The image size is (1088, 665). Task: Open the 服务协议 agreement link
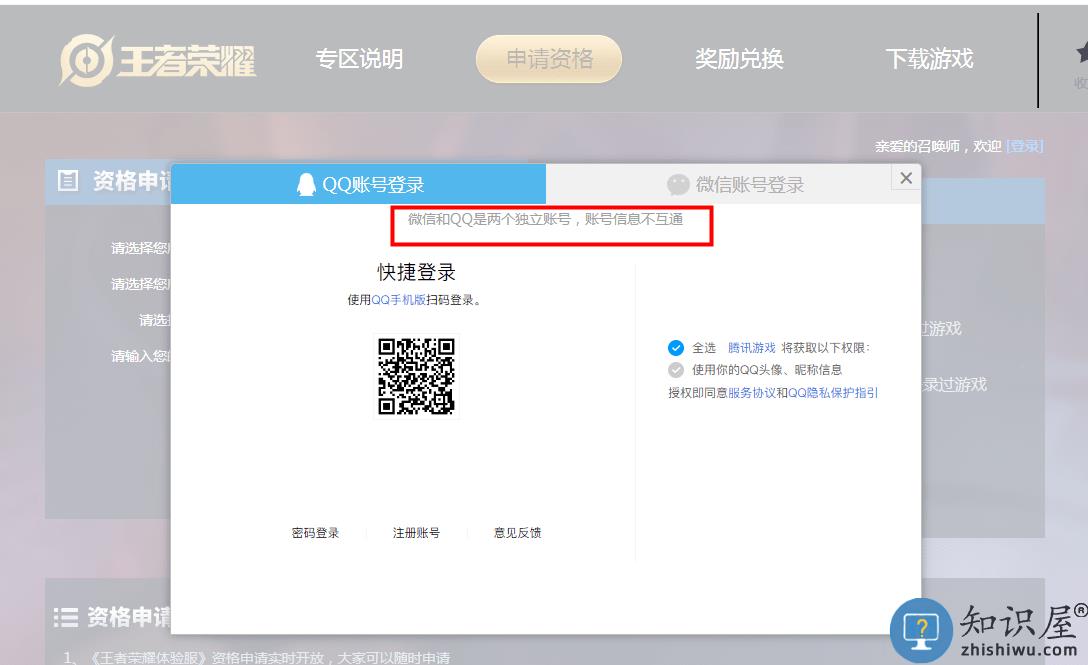pyautogui.click(x=749, y=394)
